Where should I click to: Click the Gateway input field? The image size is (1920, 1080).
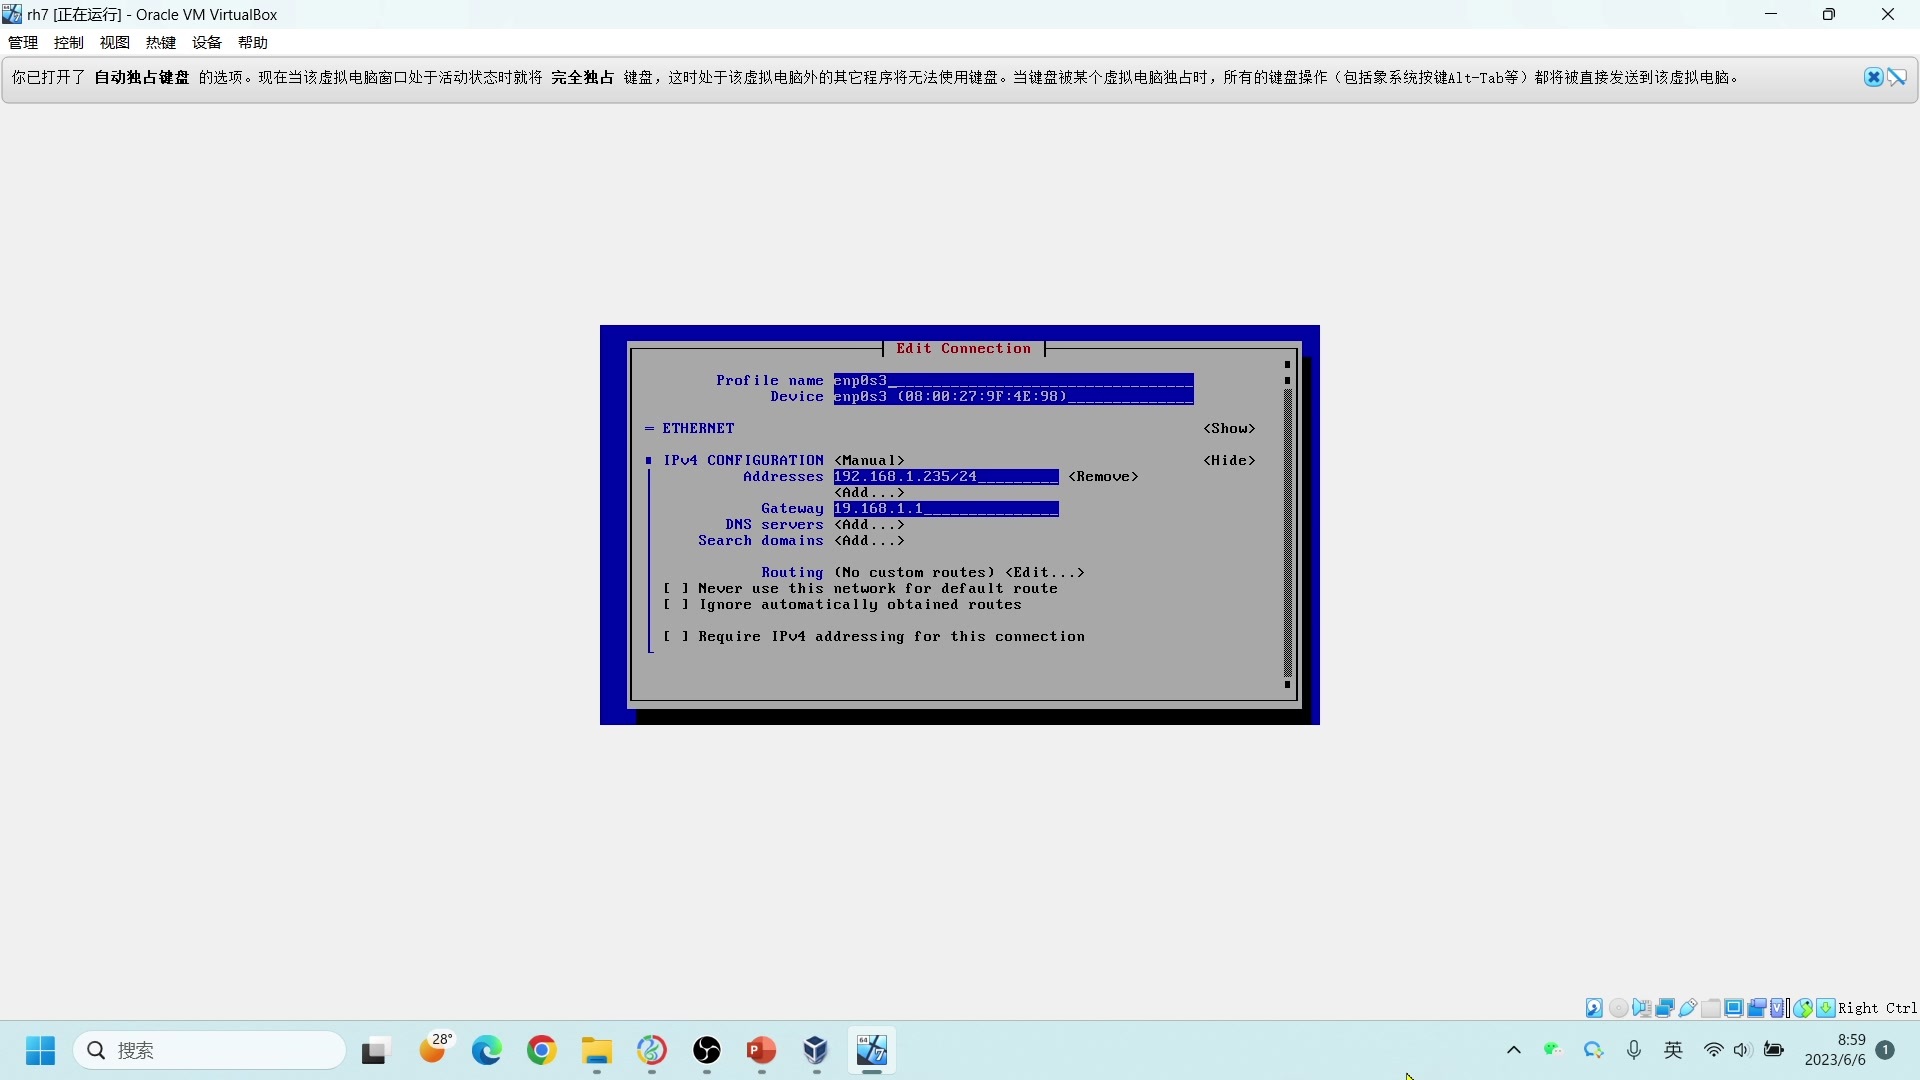tap(945, 509)
